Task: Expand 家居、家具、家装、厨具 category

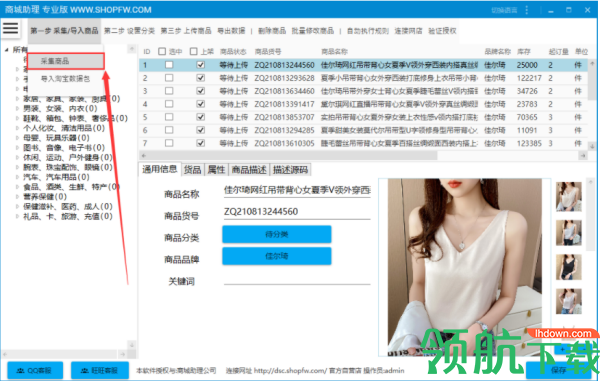Action: [x=17, y=99]
